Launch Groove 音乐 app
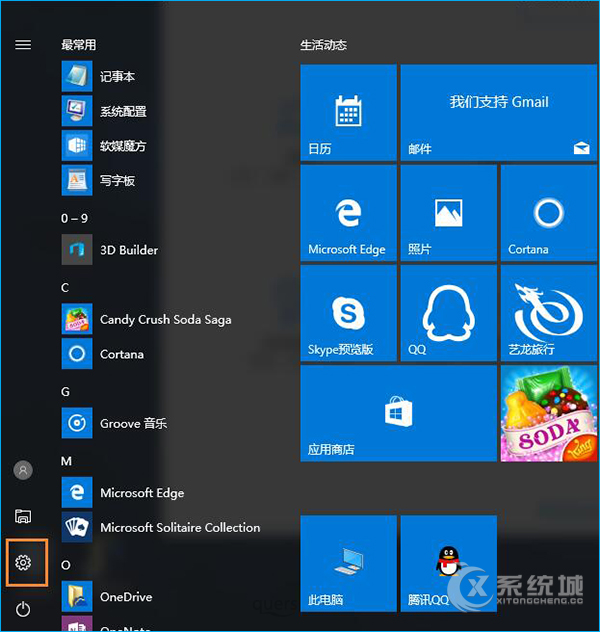This screenshot has width=600, height=632. [x=114, y=423]
